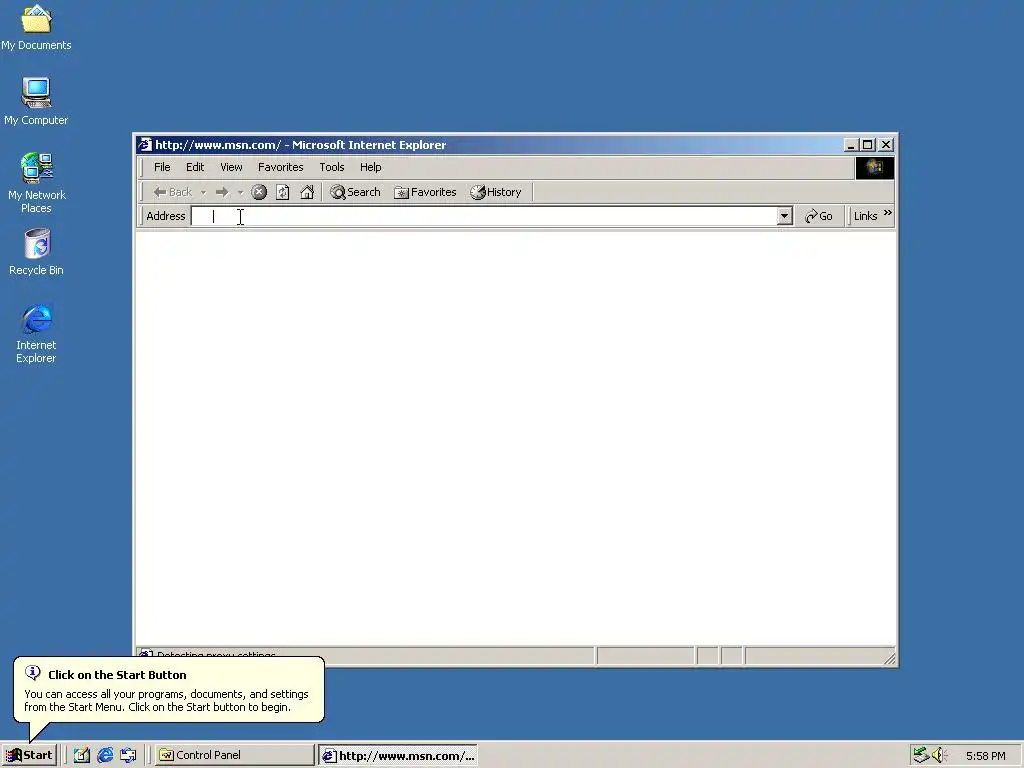Open the Help menu

point(370,167)
